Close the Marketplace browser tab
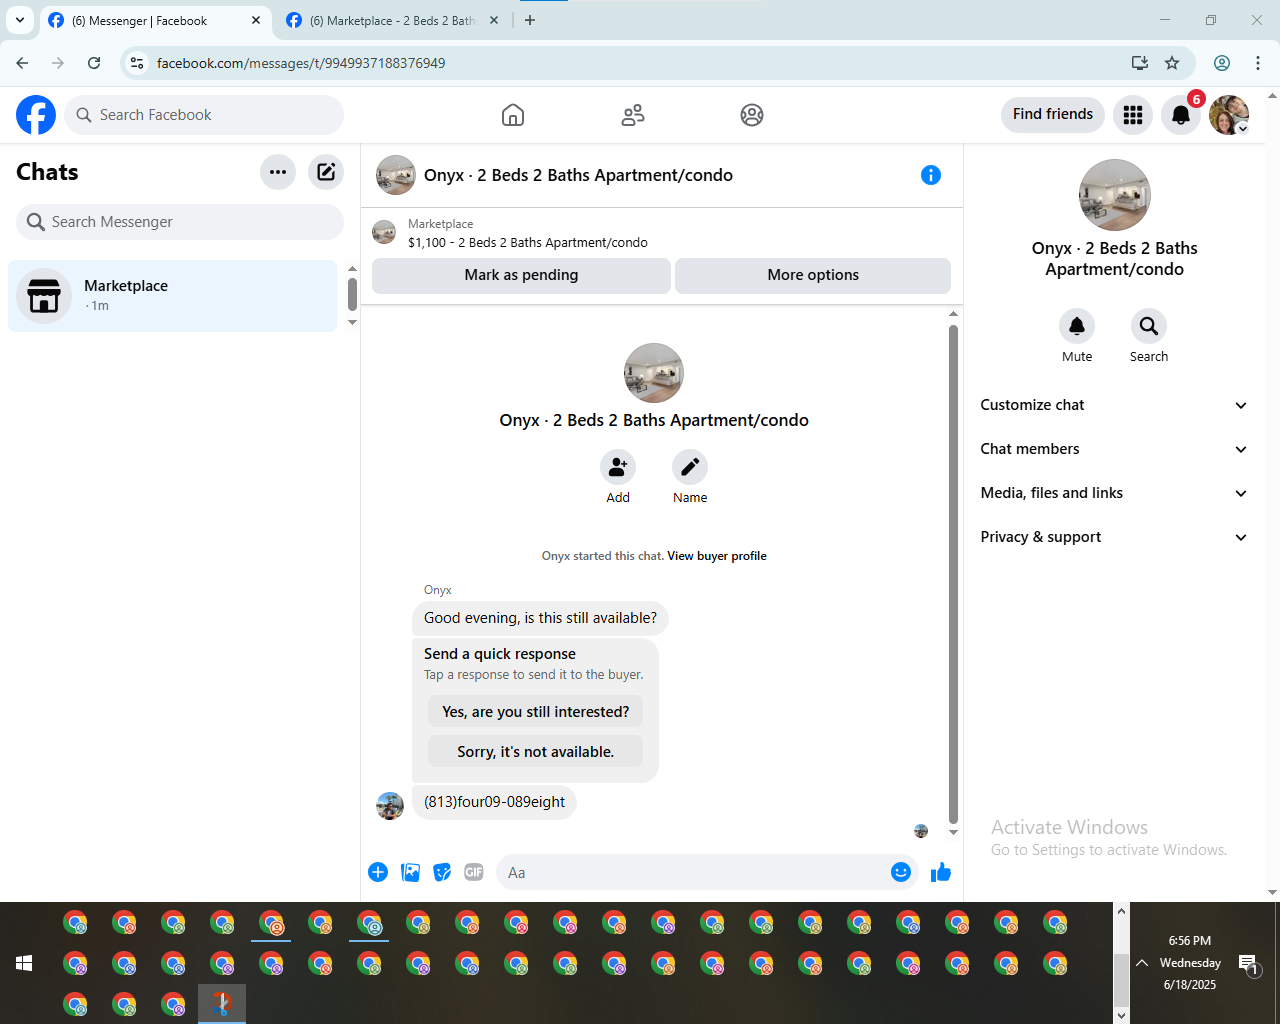This screenshot has width=1280, height=1024. (494, 20)
